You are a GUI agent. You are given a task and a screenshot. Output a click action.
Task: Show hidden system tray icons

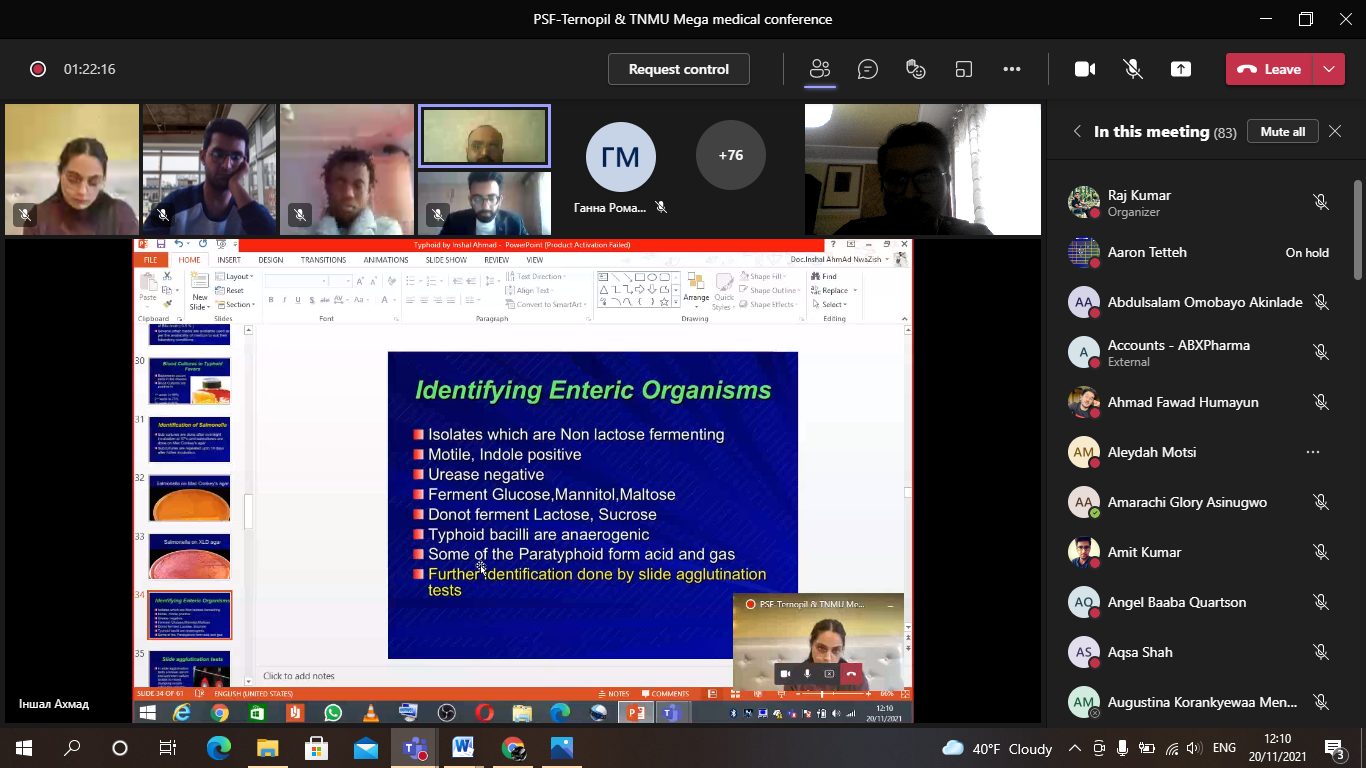(x=1075, y=748)
